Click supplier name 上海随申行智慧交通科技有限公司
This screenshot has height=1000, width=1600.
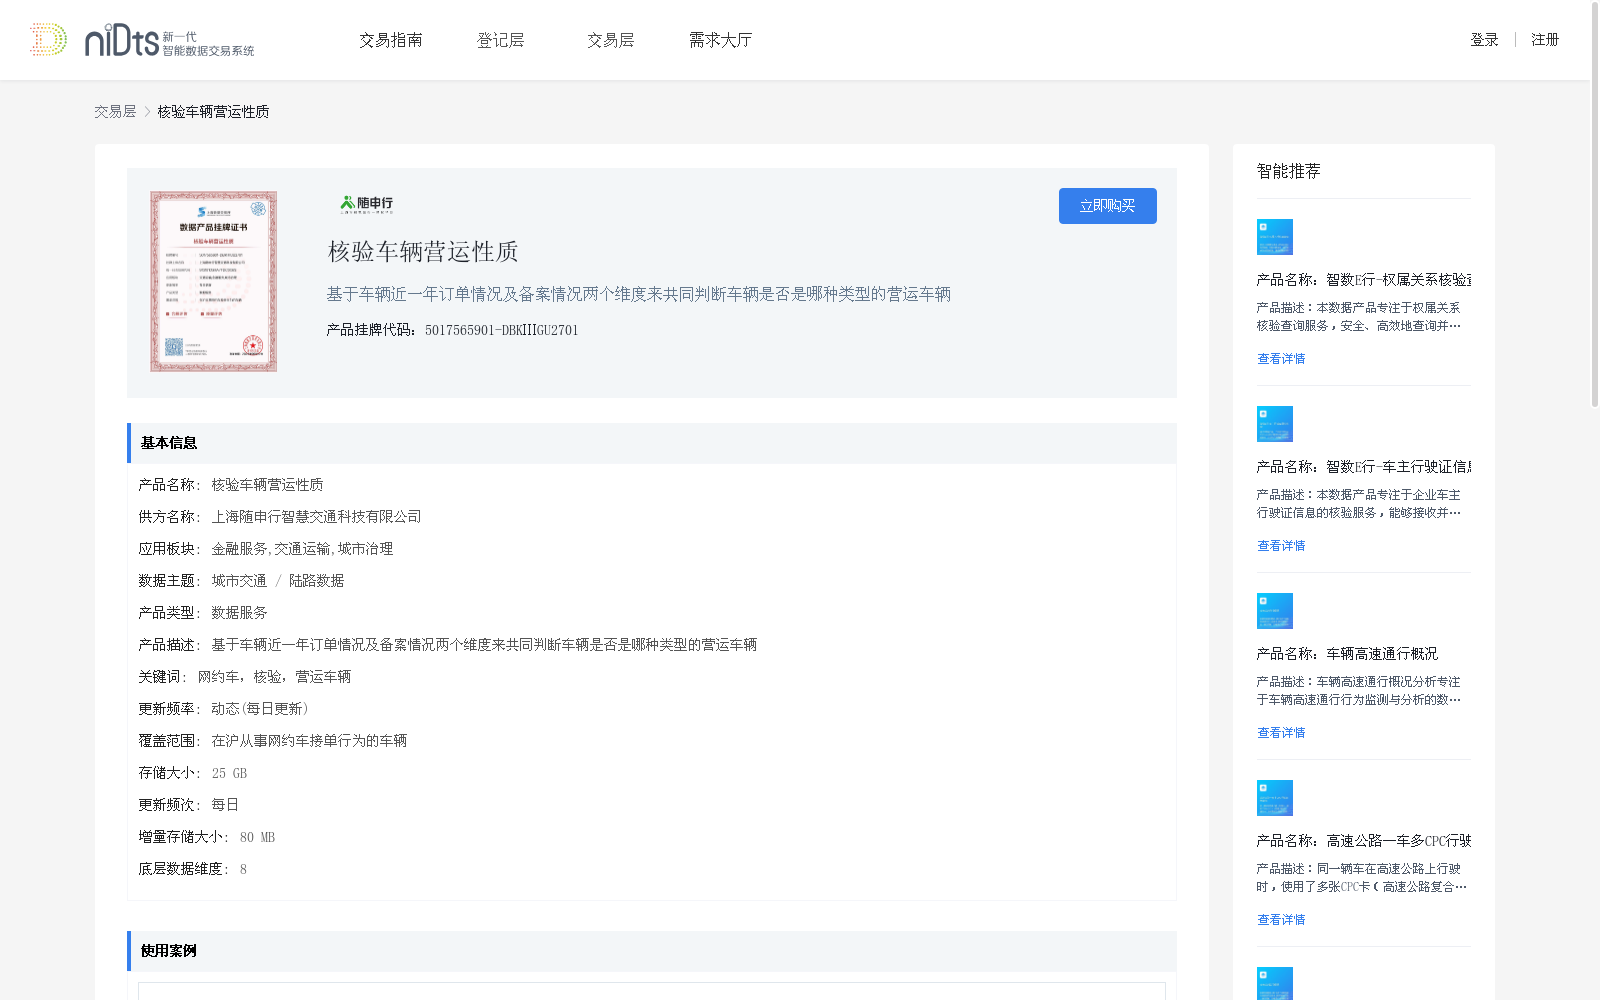point(316,517)
